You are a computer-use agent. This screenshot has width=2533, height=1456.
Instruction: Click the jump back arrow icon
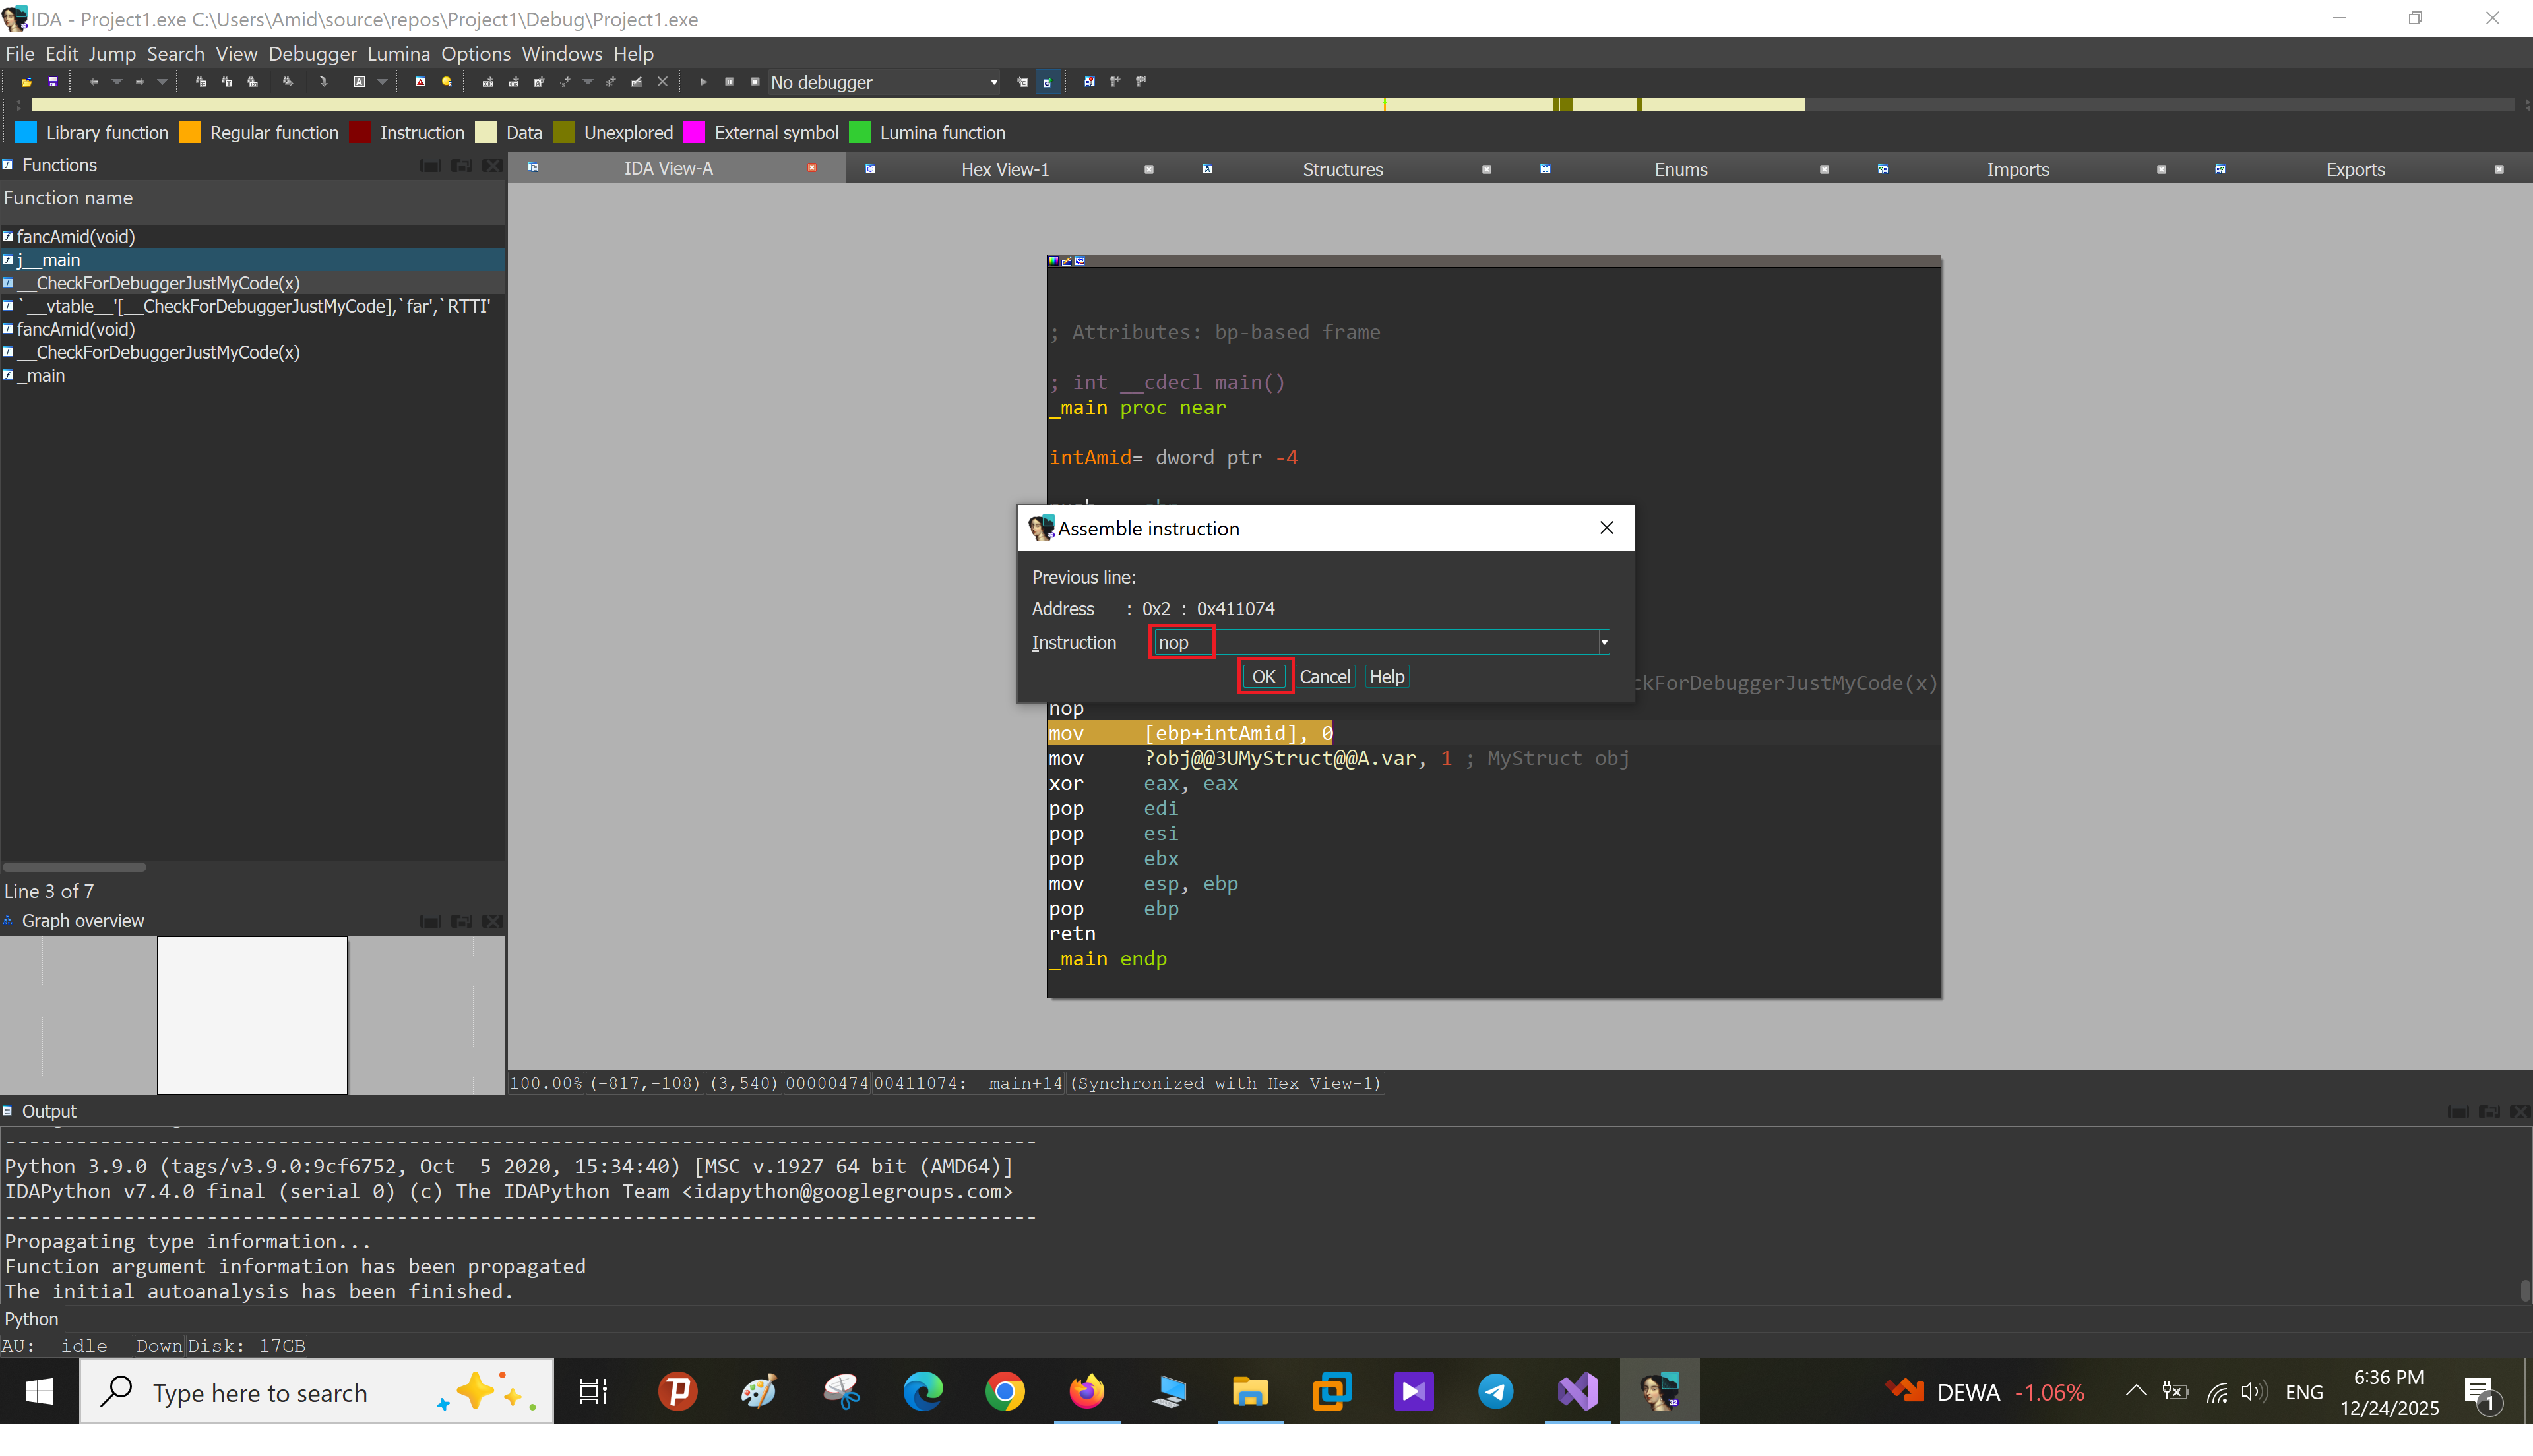coord(94,82)
